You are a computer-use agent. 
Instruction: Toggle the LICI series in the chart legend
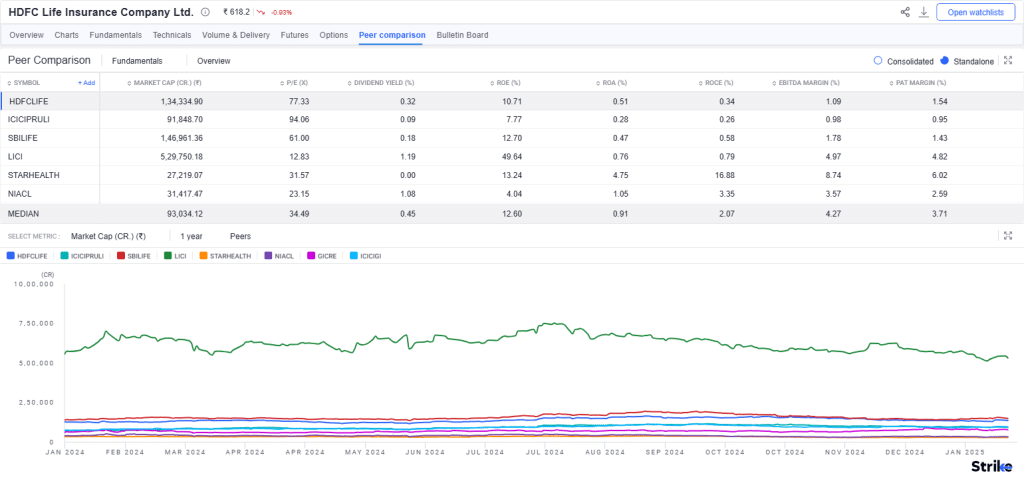click(174, 256)
